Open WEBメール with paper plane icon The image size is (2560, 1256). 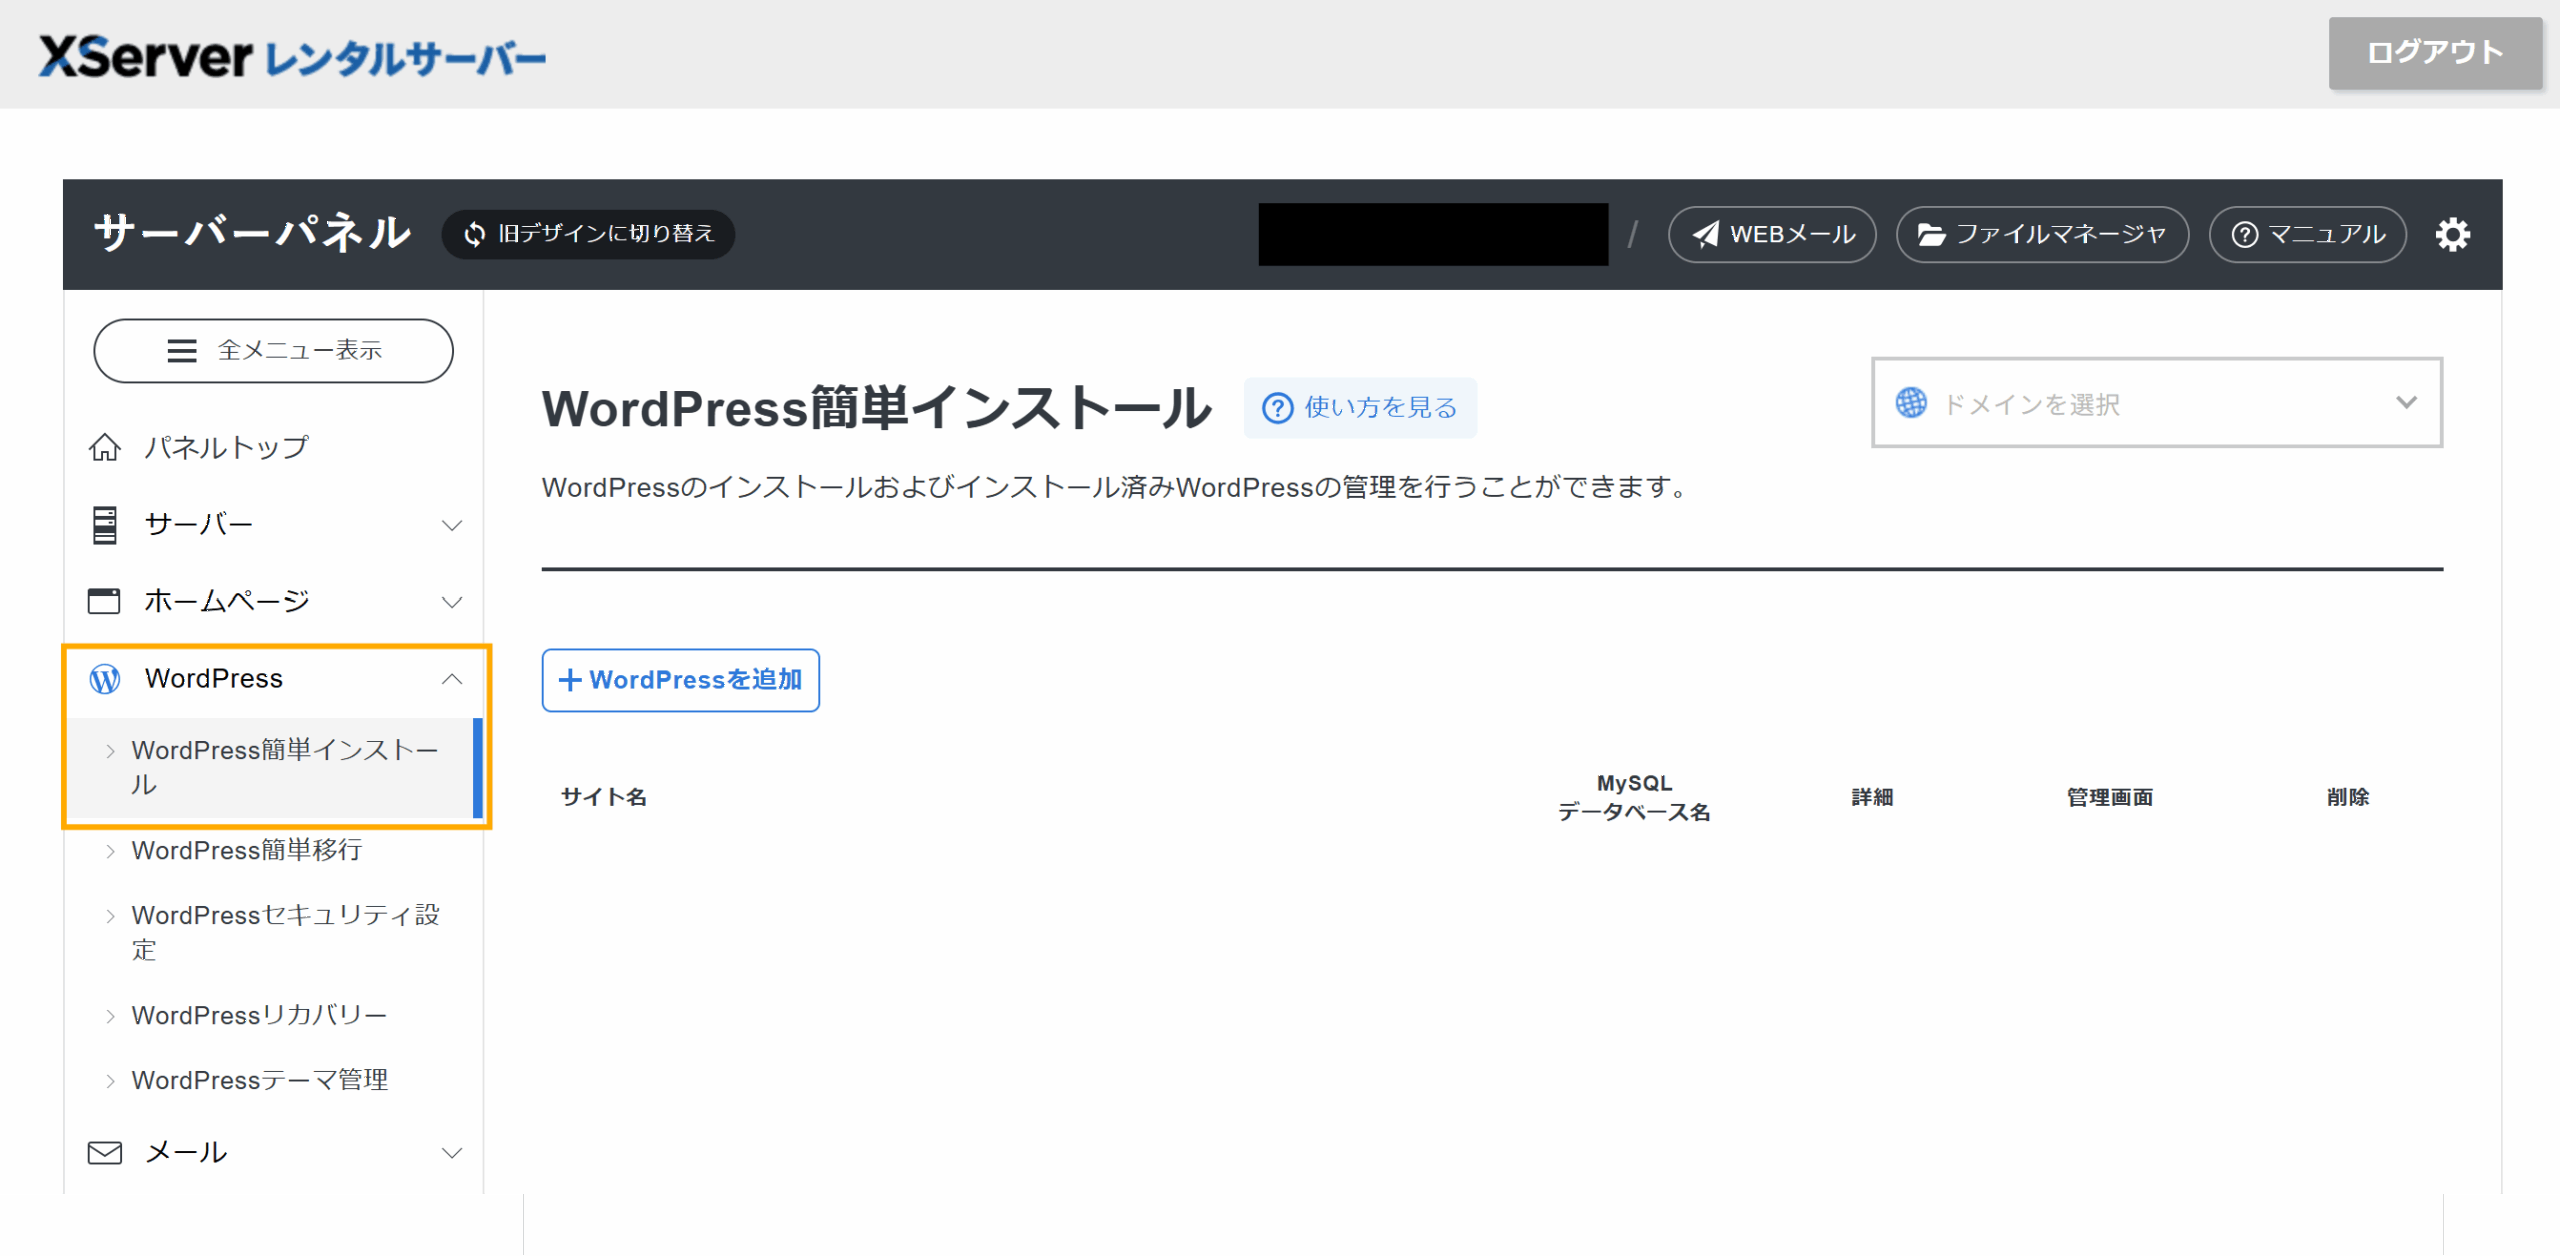pos(1771,235)
